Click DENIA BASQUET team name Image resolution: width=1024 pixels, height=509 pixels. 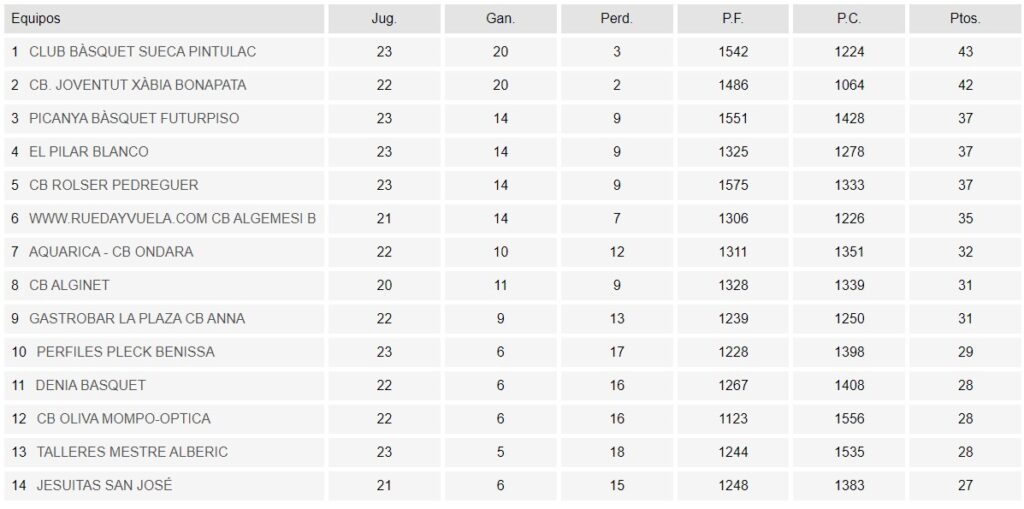tap(90, 385)
